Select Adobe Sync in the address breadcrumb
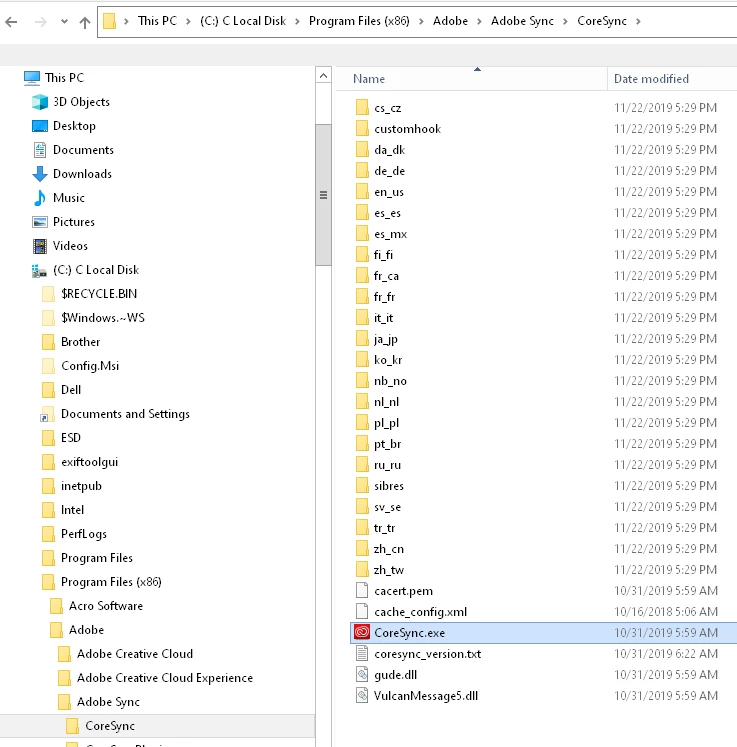Screen dimensions: 737x747 tap(522, 21)
